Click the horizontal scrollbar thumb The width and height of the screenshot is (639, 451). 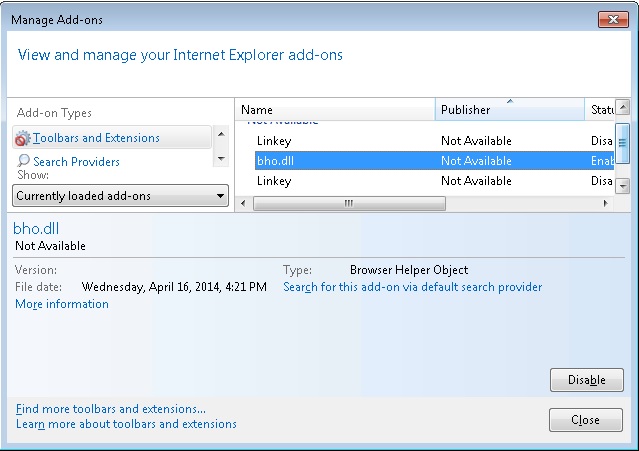coord(349,203)
